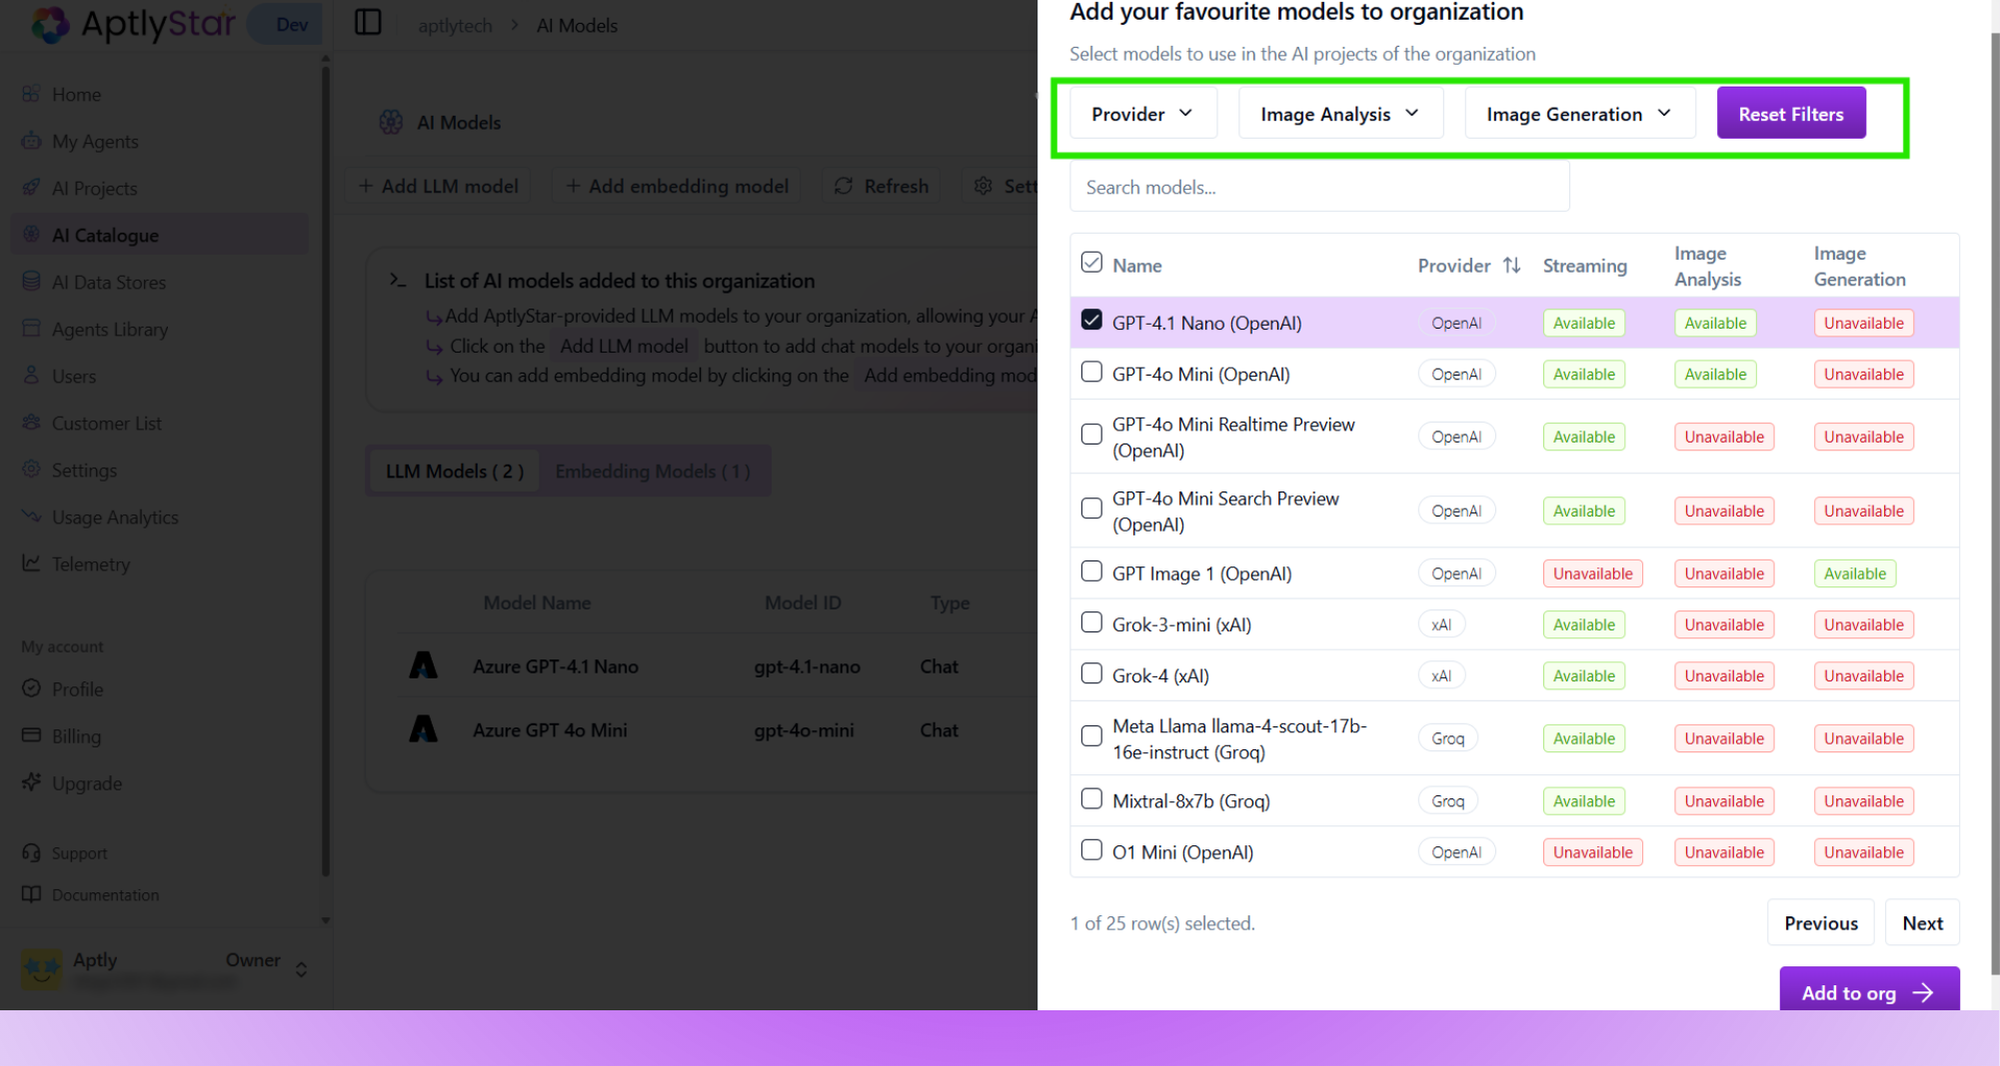Click the aptlytech breadcrumb link
2000x1066 pixels.
455,25
